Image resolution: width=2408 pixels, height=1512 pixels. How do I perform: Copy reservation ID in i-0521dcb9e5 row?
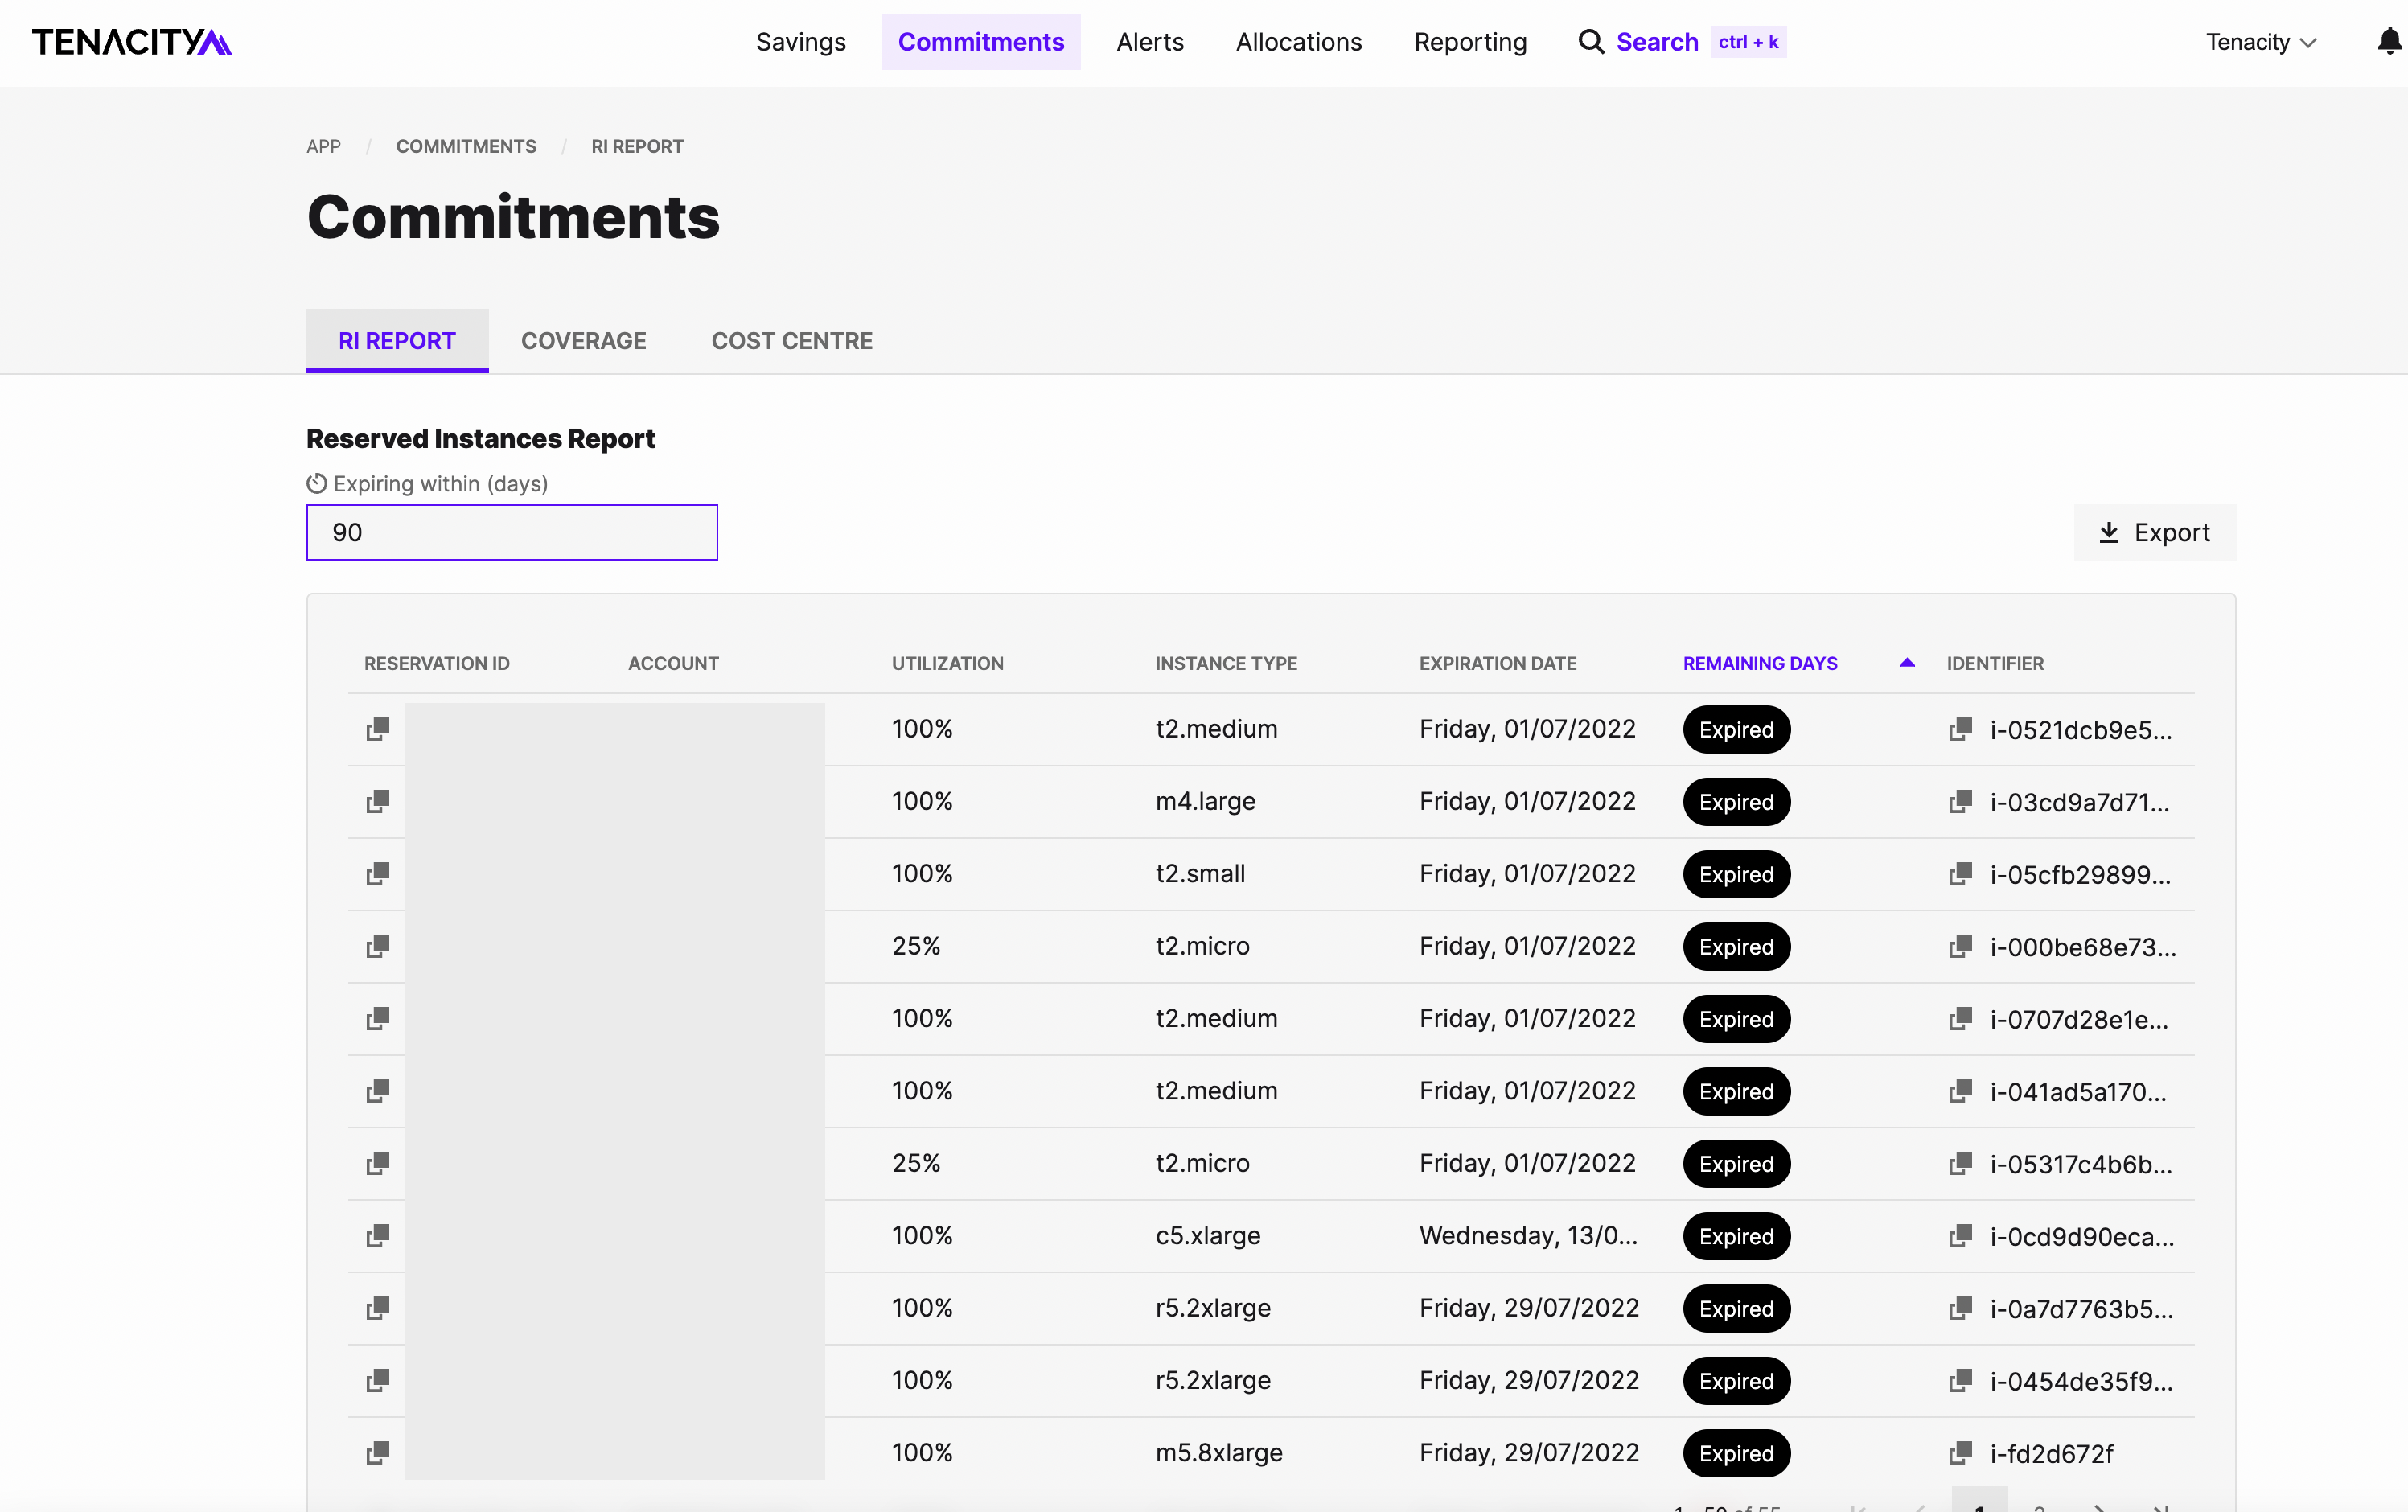click(377, 729)
